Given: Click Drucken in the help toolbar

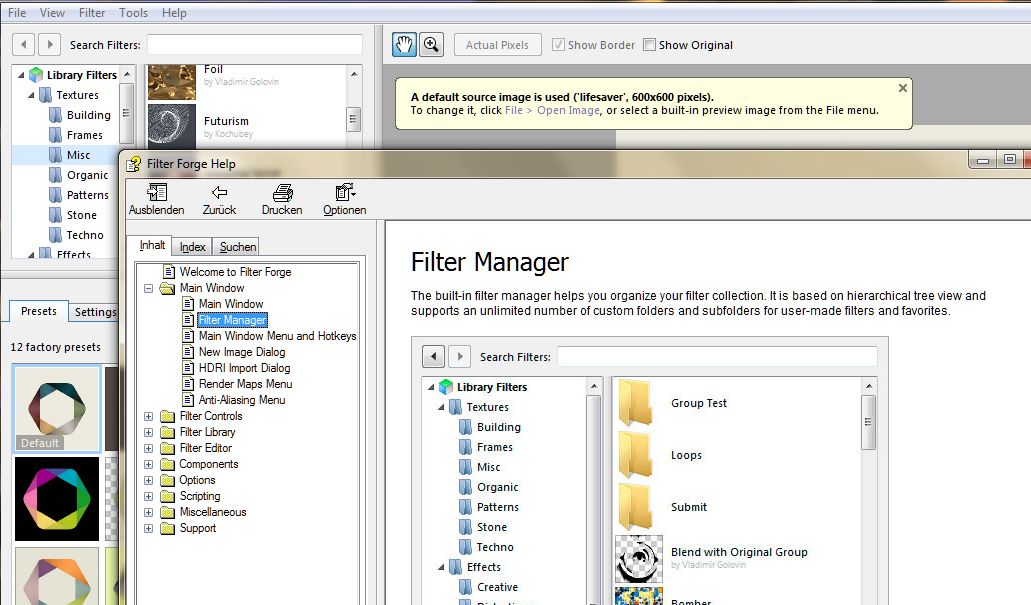Looking at the screenshot, I should 282,200.
